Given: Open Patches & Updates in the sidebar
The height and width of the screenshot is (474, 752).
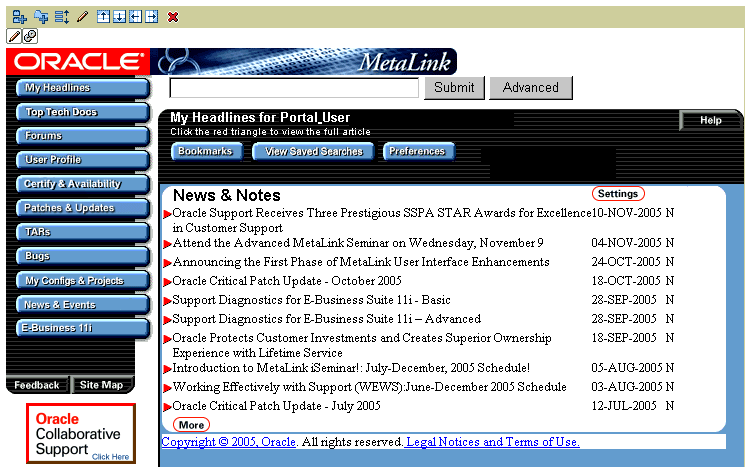Looking at the screenshot, I should pyautogui.click(x=82, y=208).
